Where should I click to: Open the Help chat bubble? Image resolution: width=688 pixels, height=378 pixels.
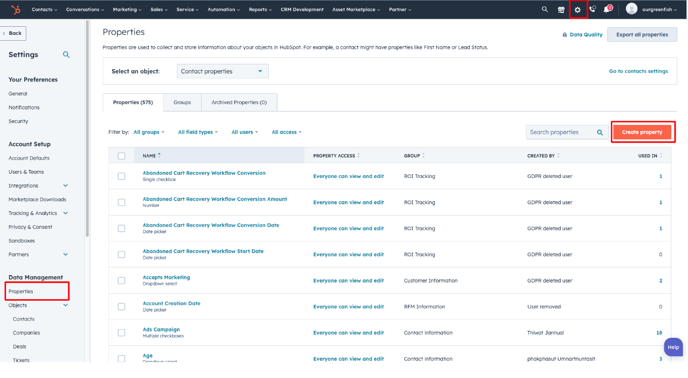[673, 347]
